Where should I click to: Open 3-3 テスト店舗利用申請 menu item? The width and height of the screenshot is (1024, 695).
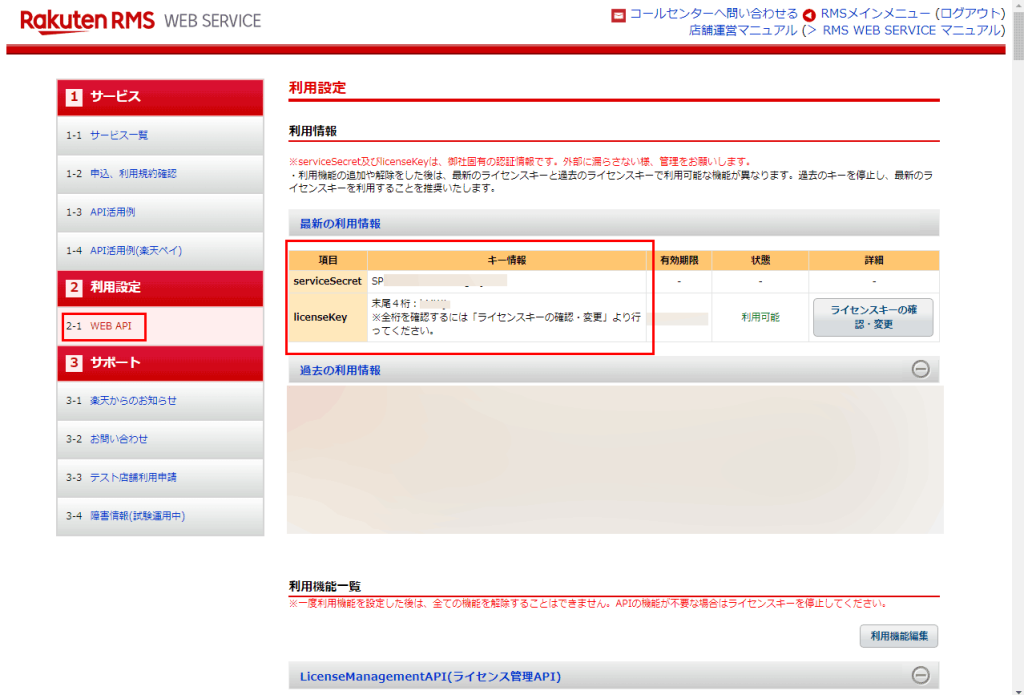tap(160, 477)
